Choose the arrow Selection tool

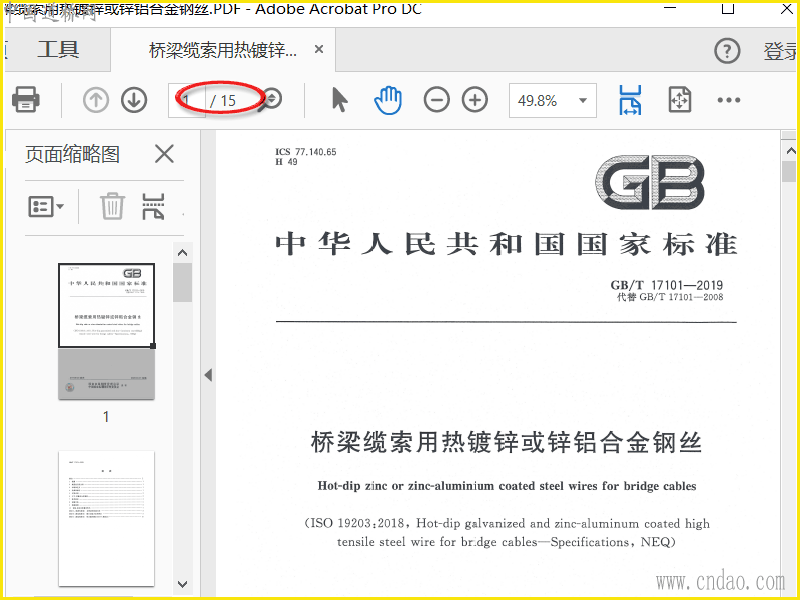(339, 99)
